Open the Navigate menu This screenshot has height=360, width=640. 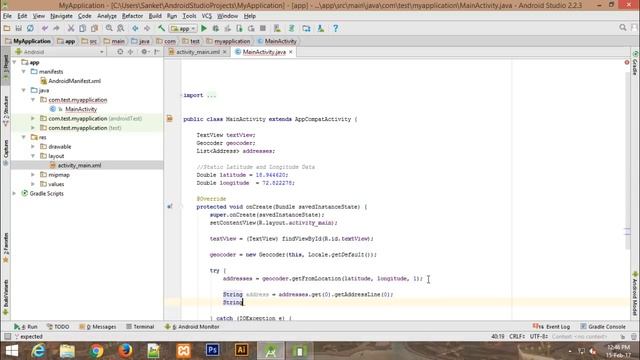pos(61,16)
